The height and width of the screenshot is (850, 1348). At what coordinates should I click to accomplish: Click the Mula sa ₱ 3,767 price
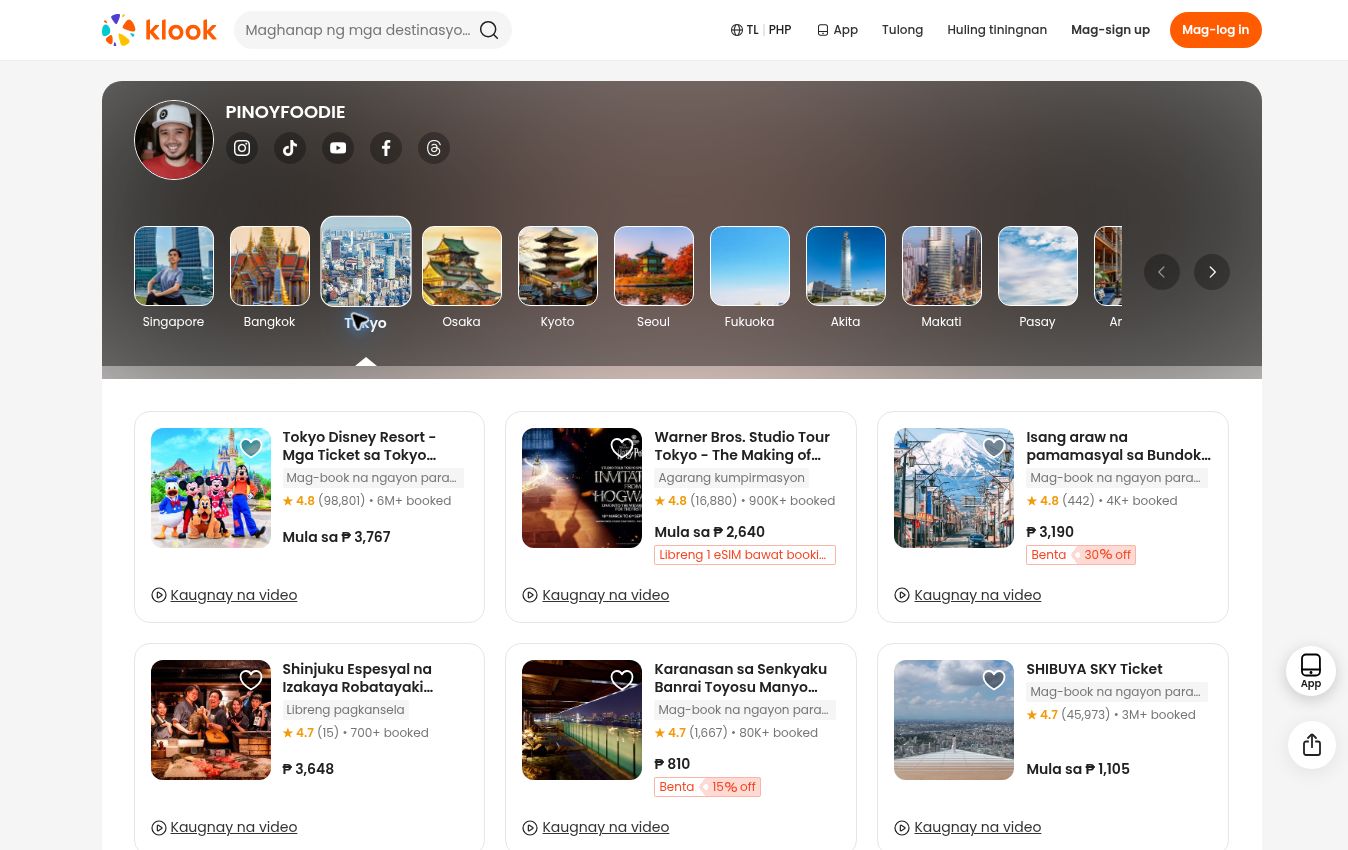point(336,537)
